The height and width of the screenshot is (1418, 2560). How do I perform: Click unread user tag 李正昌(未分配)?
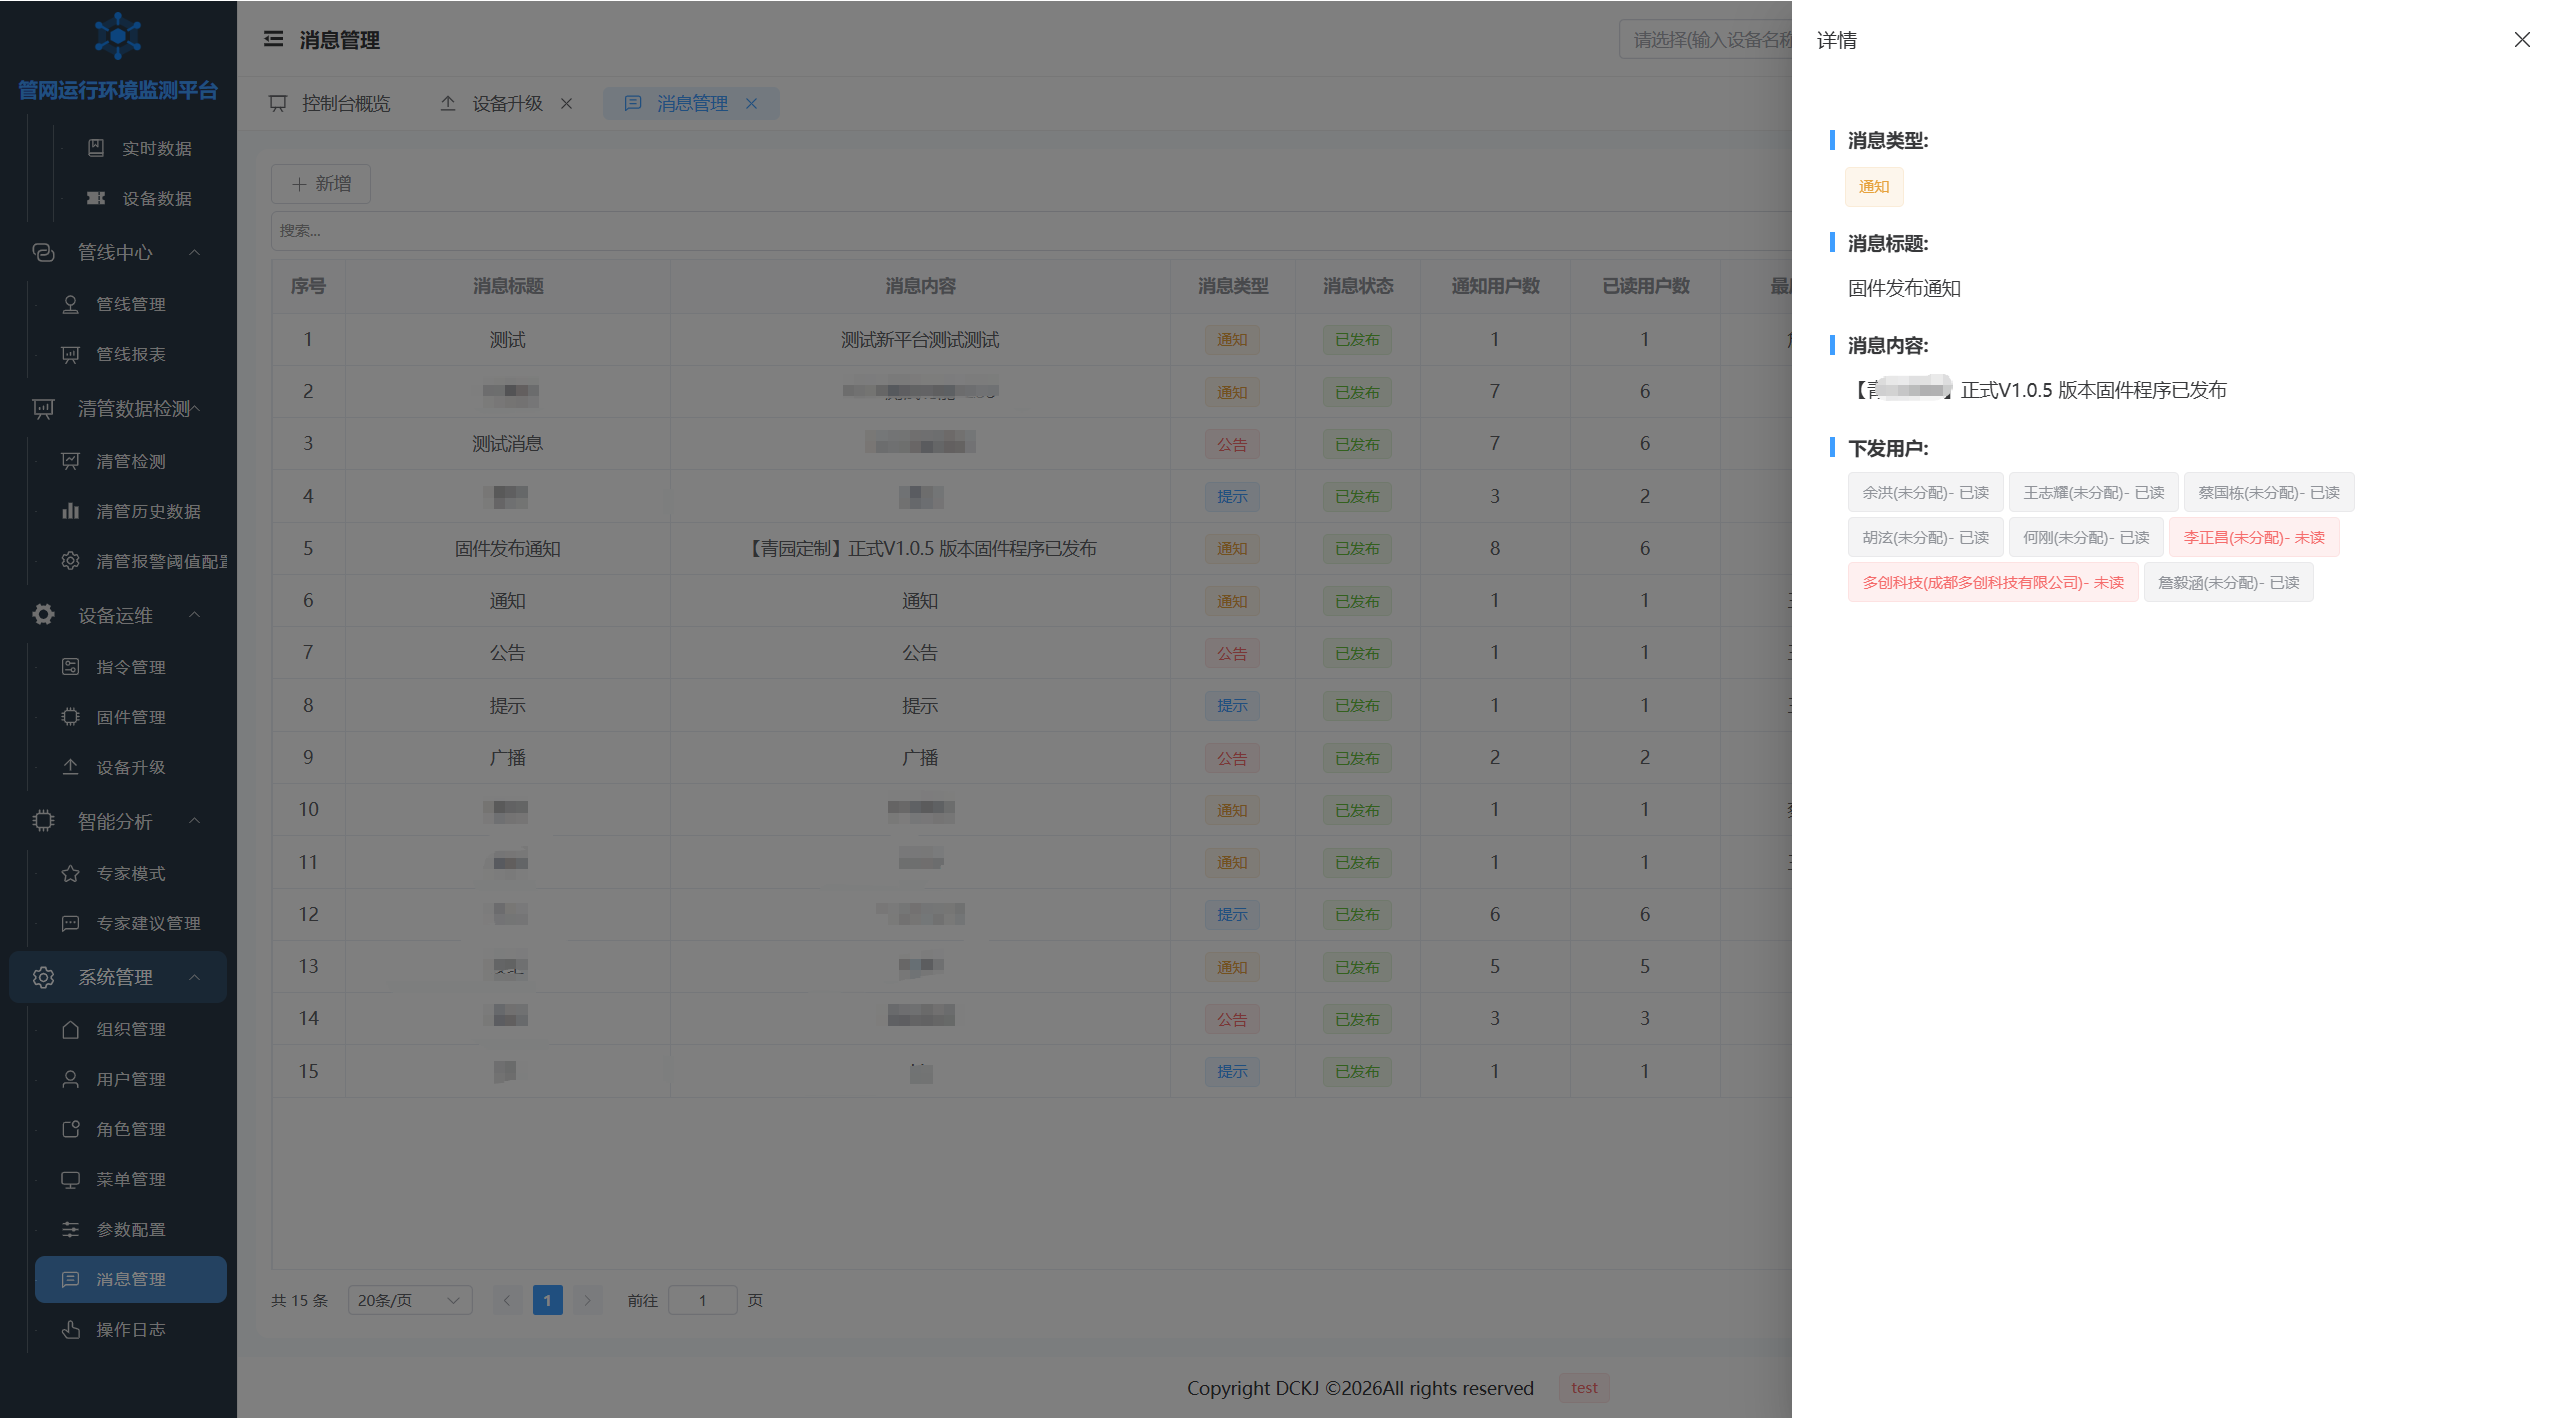pyautogui.click(x=2254, y=537)
